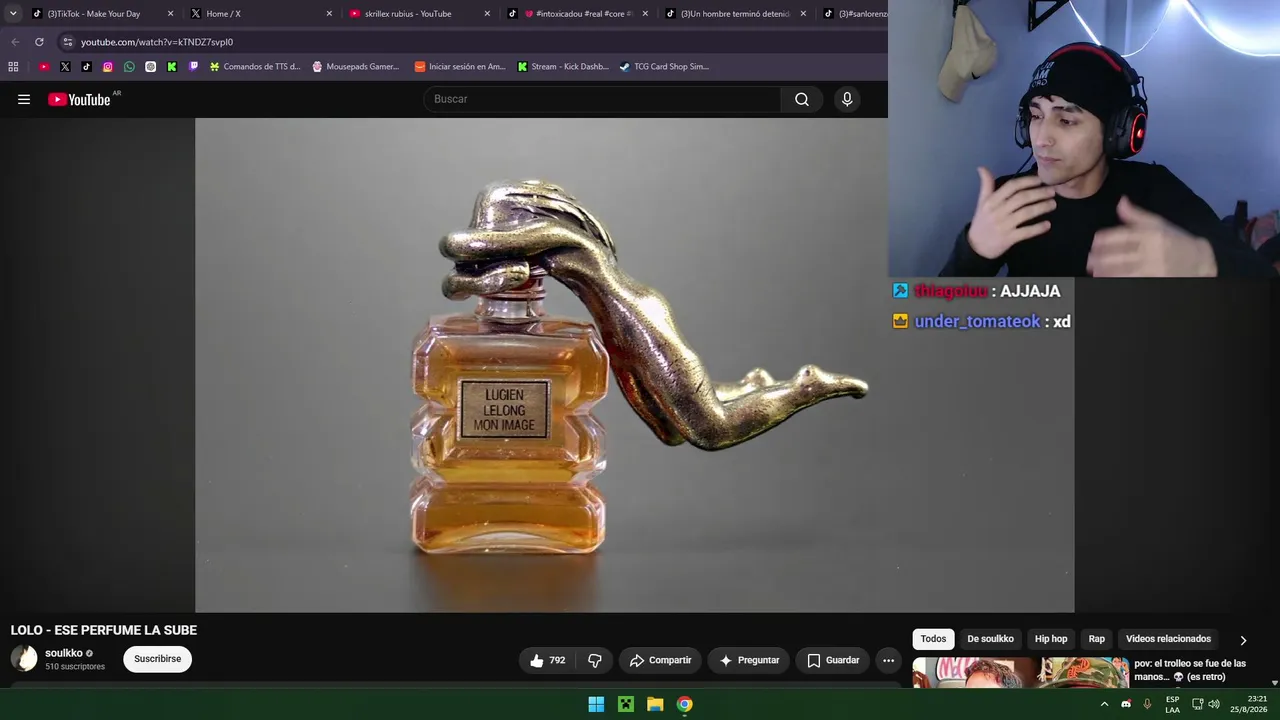Open the YouTube bookmark shortcut
This screenshot has width=1280, height=720.
(x=44, y=67)
